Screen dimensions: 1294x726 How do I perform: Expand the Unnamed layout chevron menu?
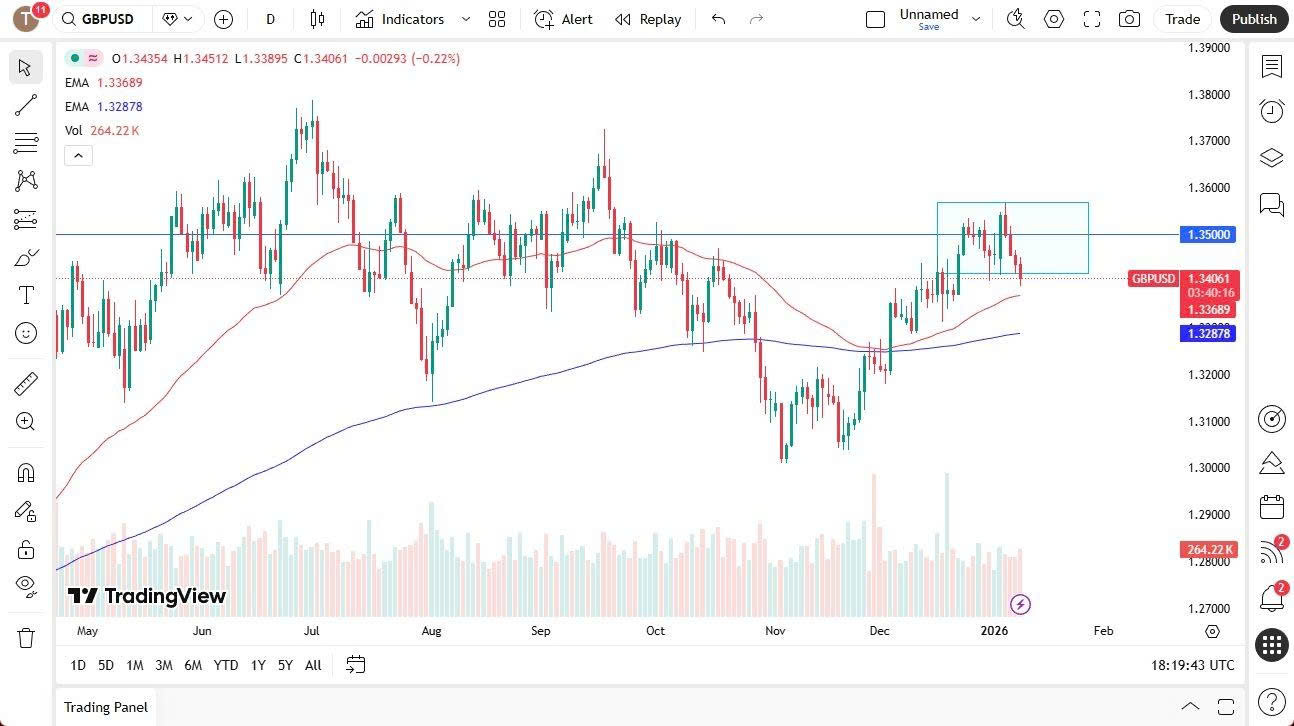coord(977,19)
